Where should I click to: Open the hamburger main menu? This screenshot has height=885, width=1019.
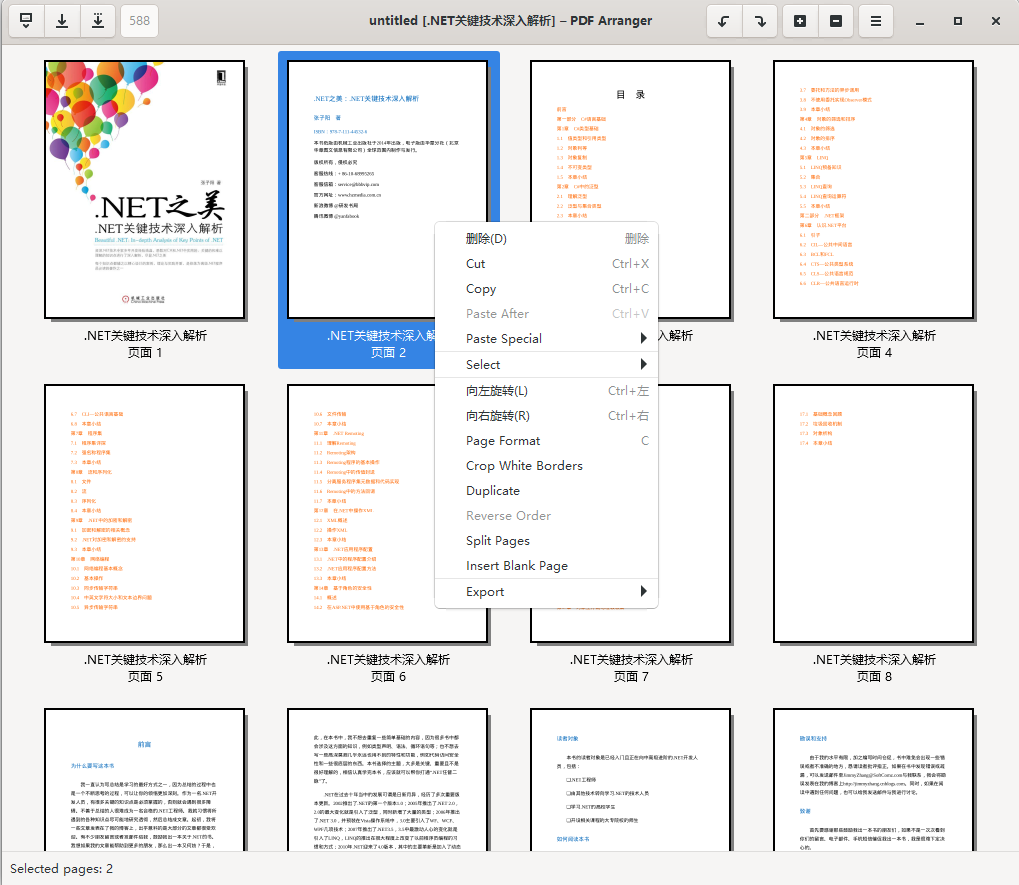pyautogui.click(x=876, y=21)
